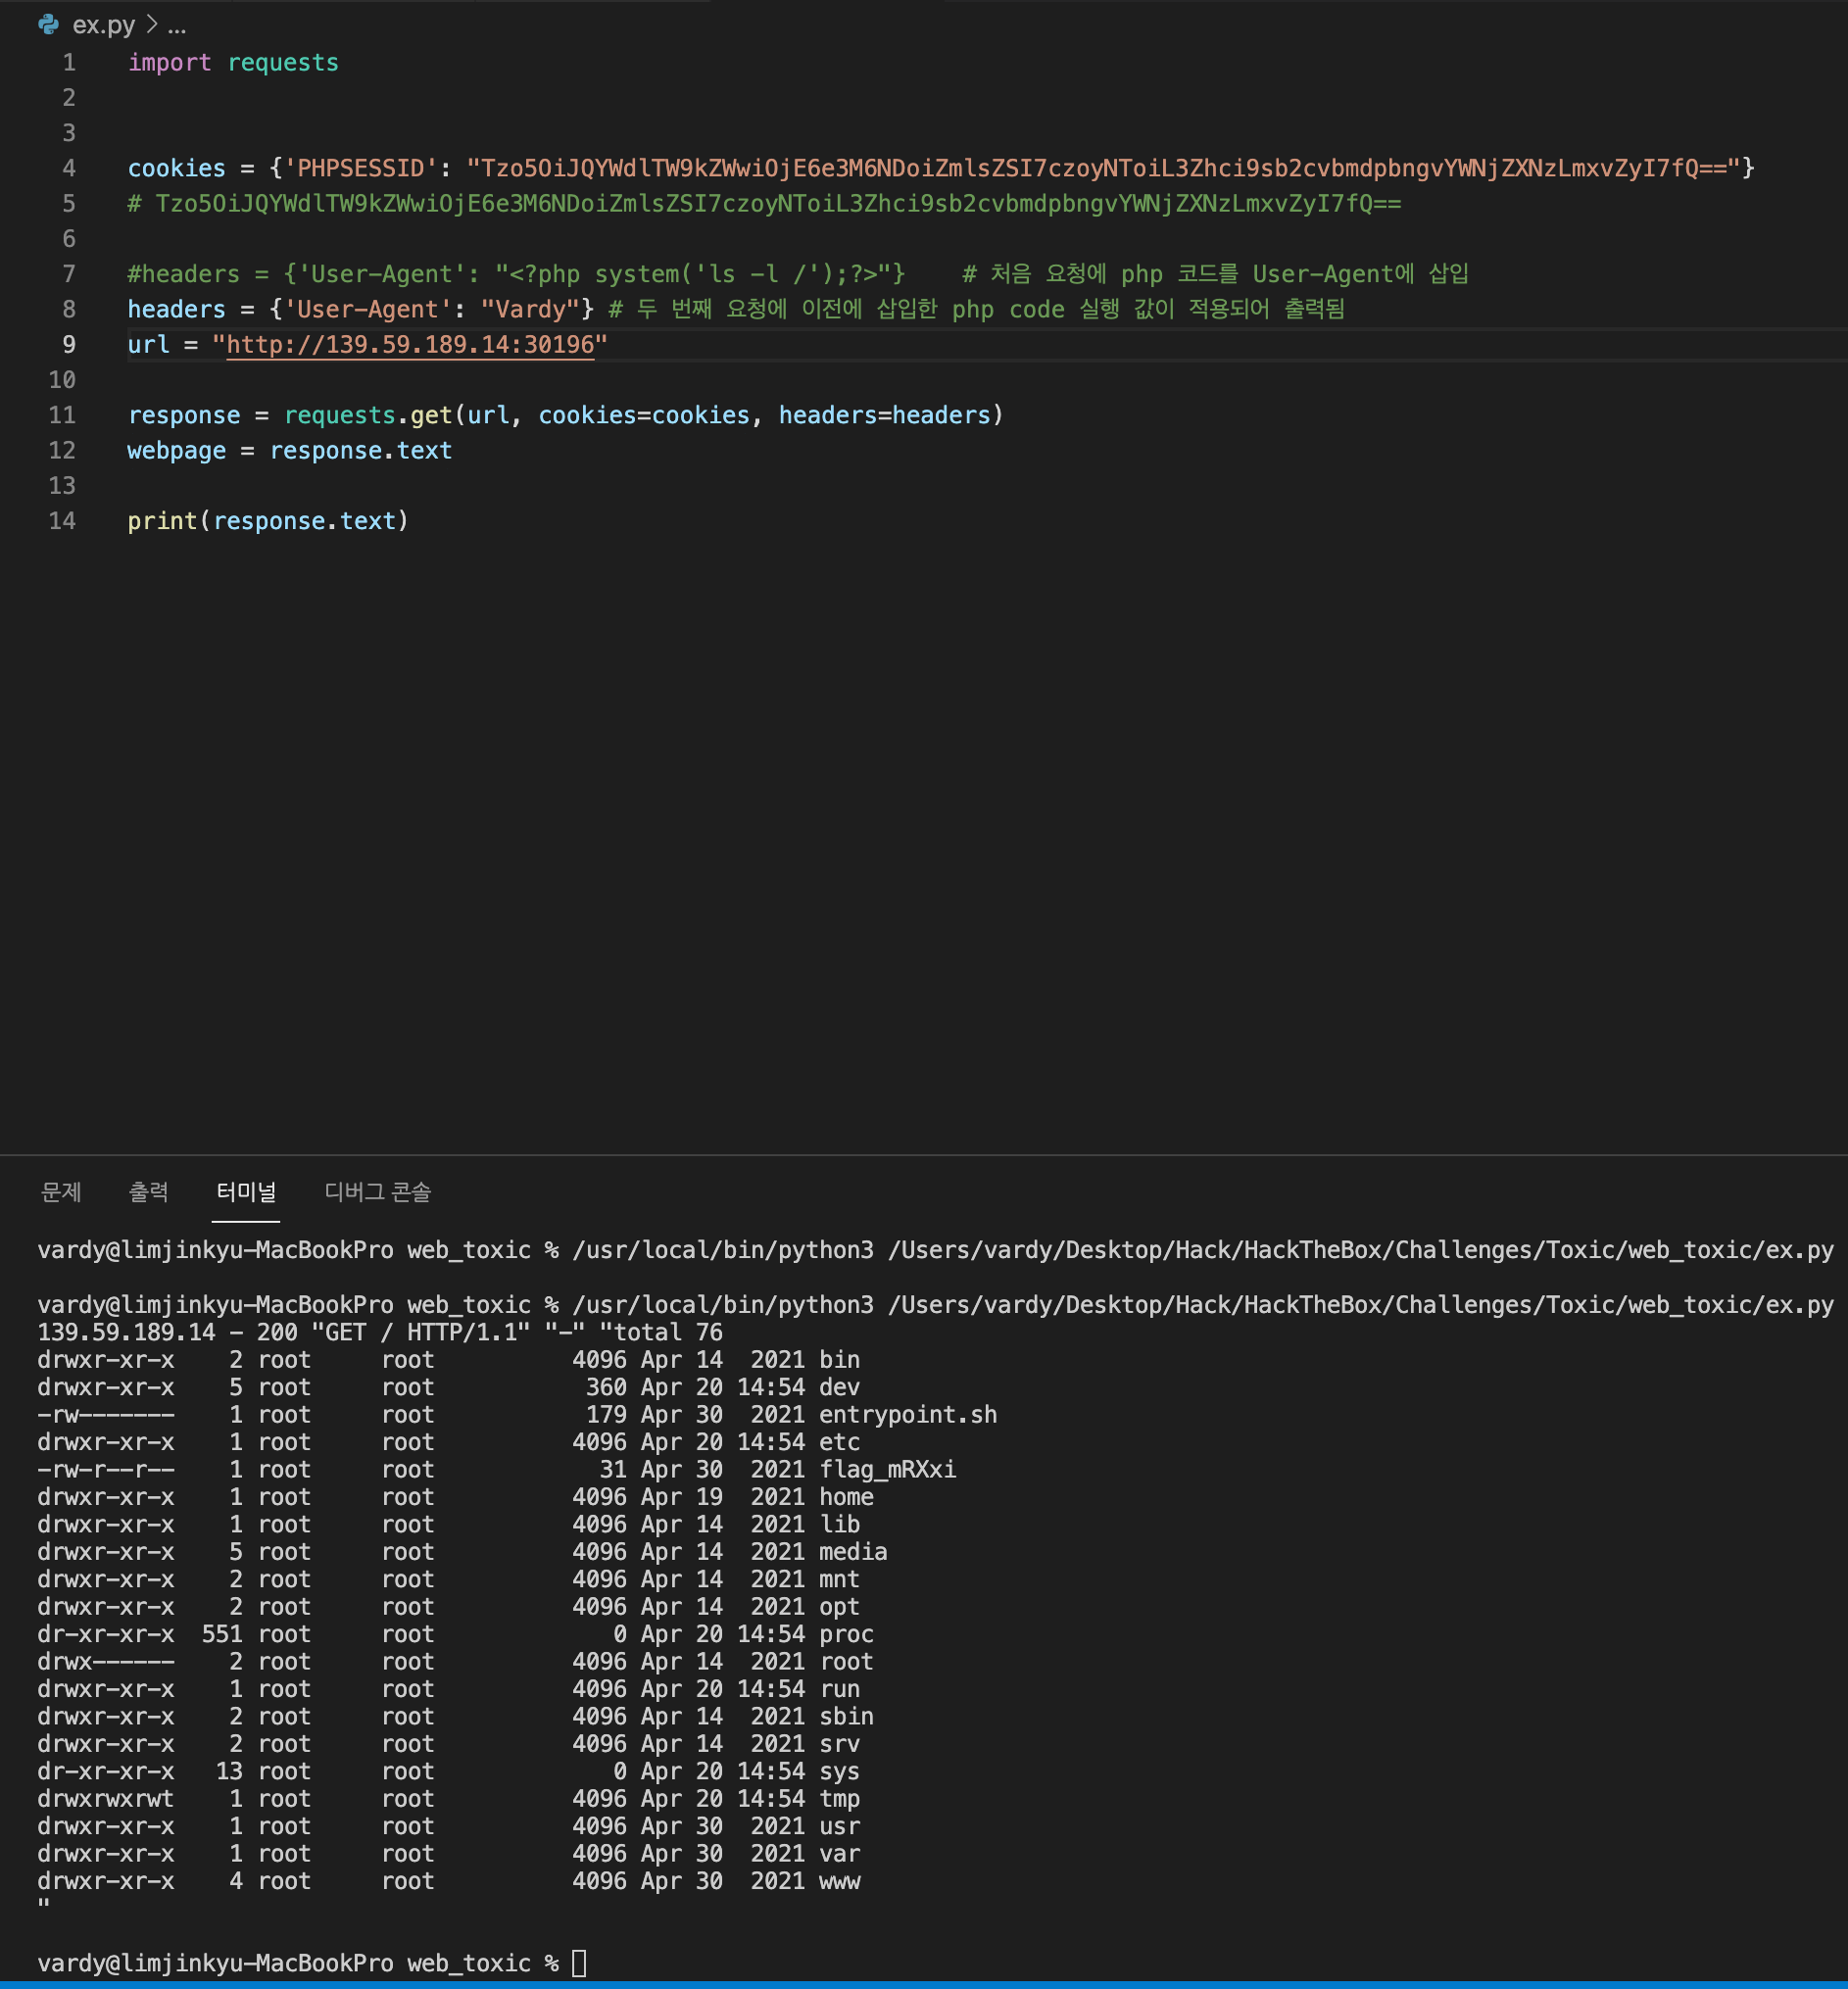Click the 'print' function on line 14
1848x1989 pixels.
pos(162,520)
